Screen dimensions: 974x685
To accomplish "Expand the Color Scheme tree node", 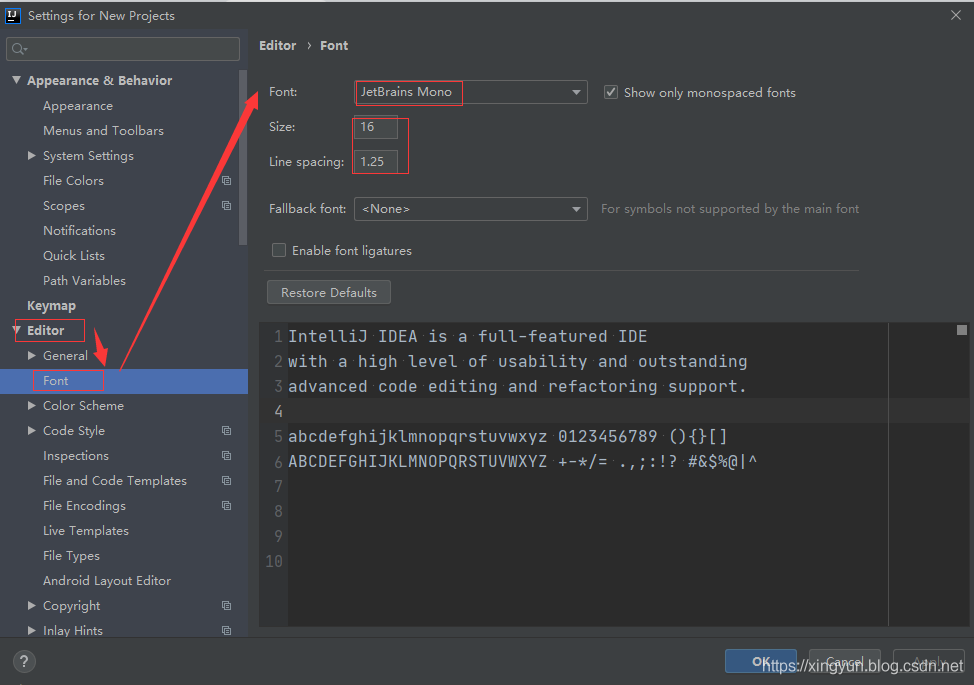I will coord(33,406).
